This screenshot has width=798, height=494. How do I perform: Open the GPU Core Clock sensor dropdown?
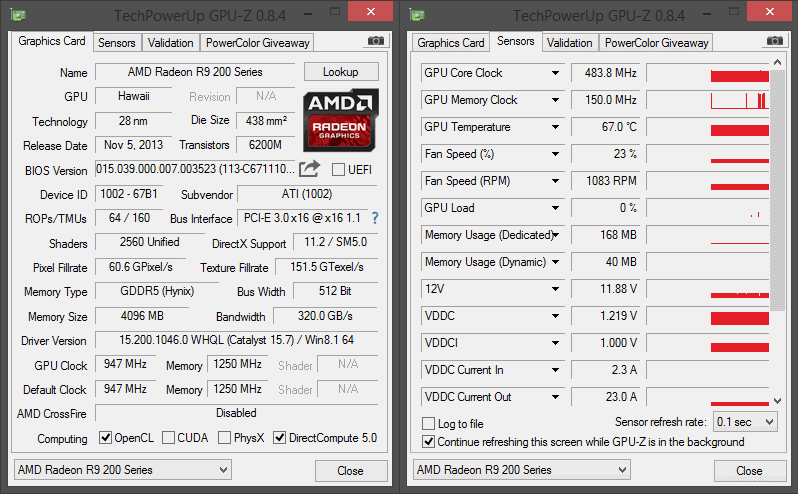tap(555, 73)
